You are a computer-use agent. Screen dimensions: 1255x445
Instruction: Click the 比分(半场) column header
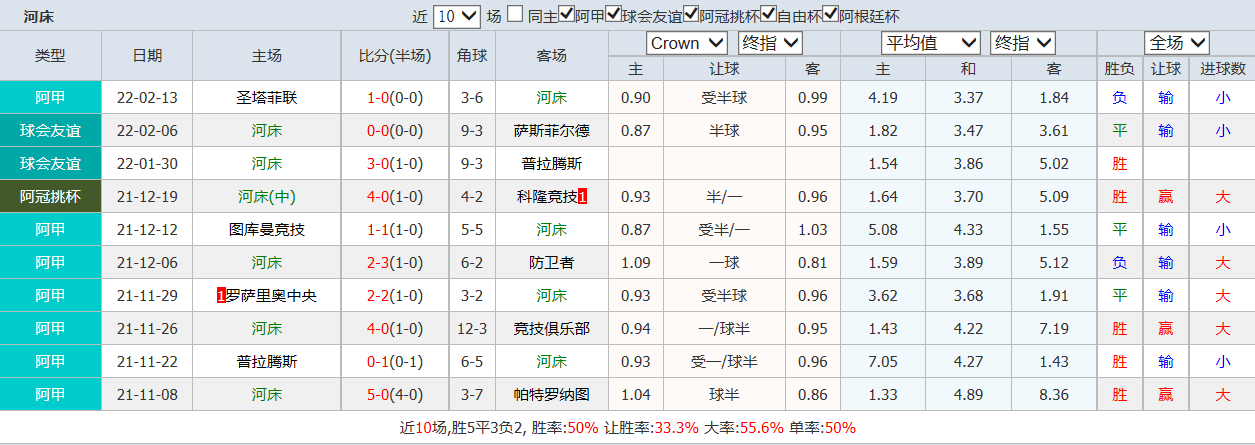coord(395,56)
